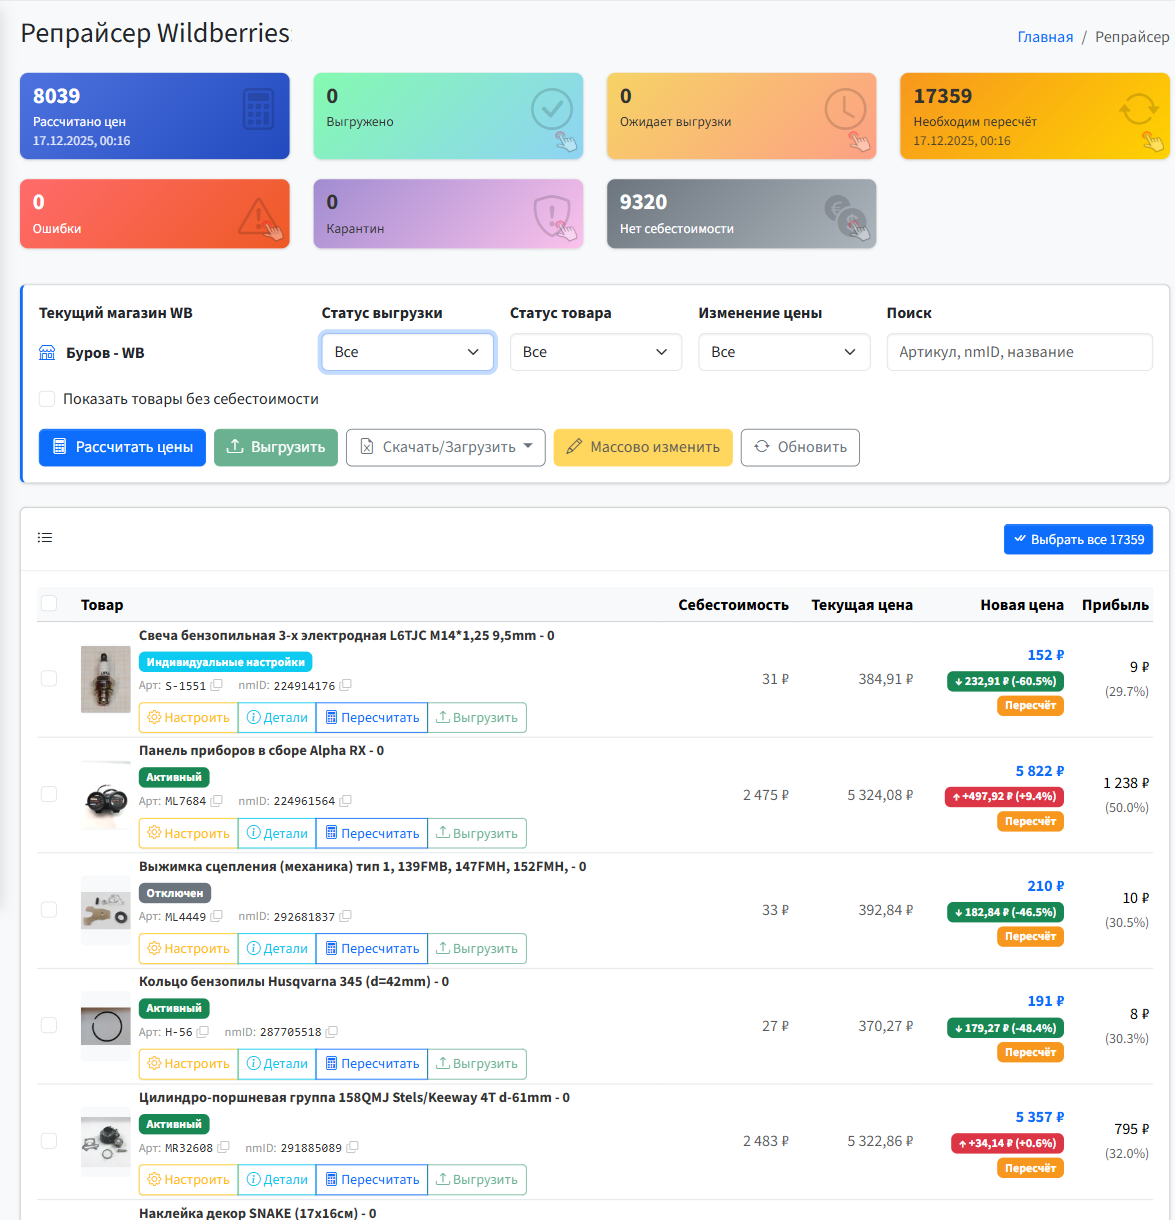Enable Показать товары без себестоимости checkbox
The height and width of the screenshot is (1220, 1175).
(47, 399)
